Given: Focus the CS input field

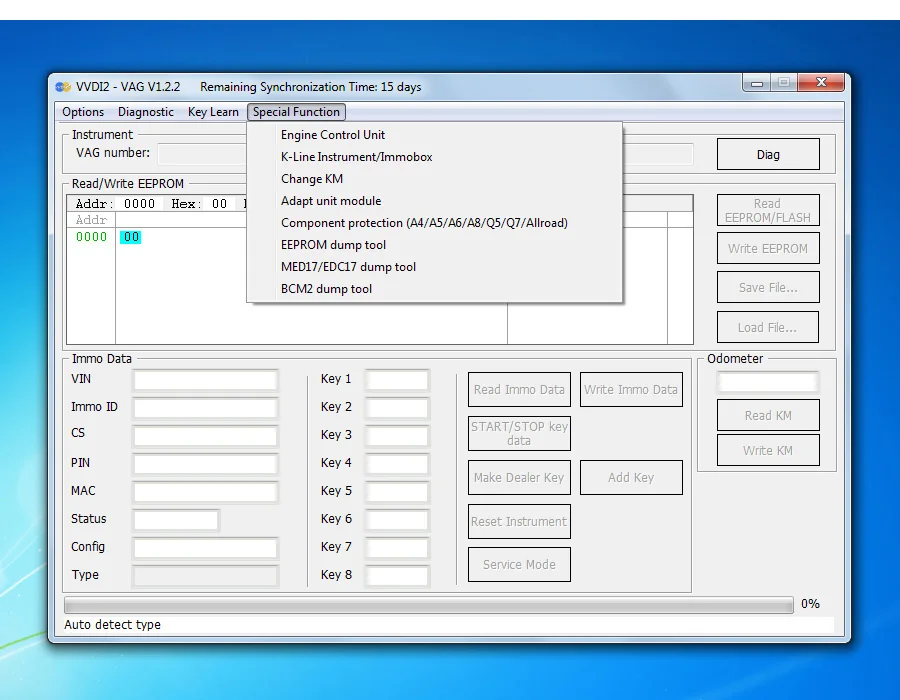Looking at the screenshot, I should pos(205,436).
